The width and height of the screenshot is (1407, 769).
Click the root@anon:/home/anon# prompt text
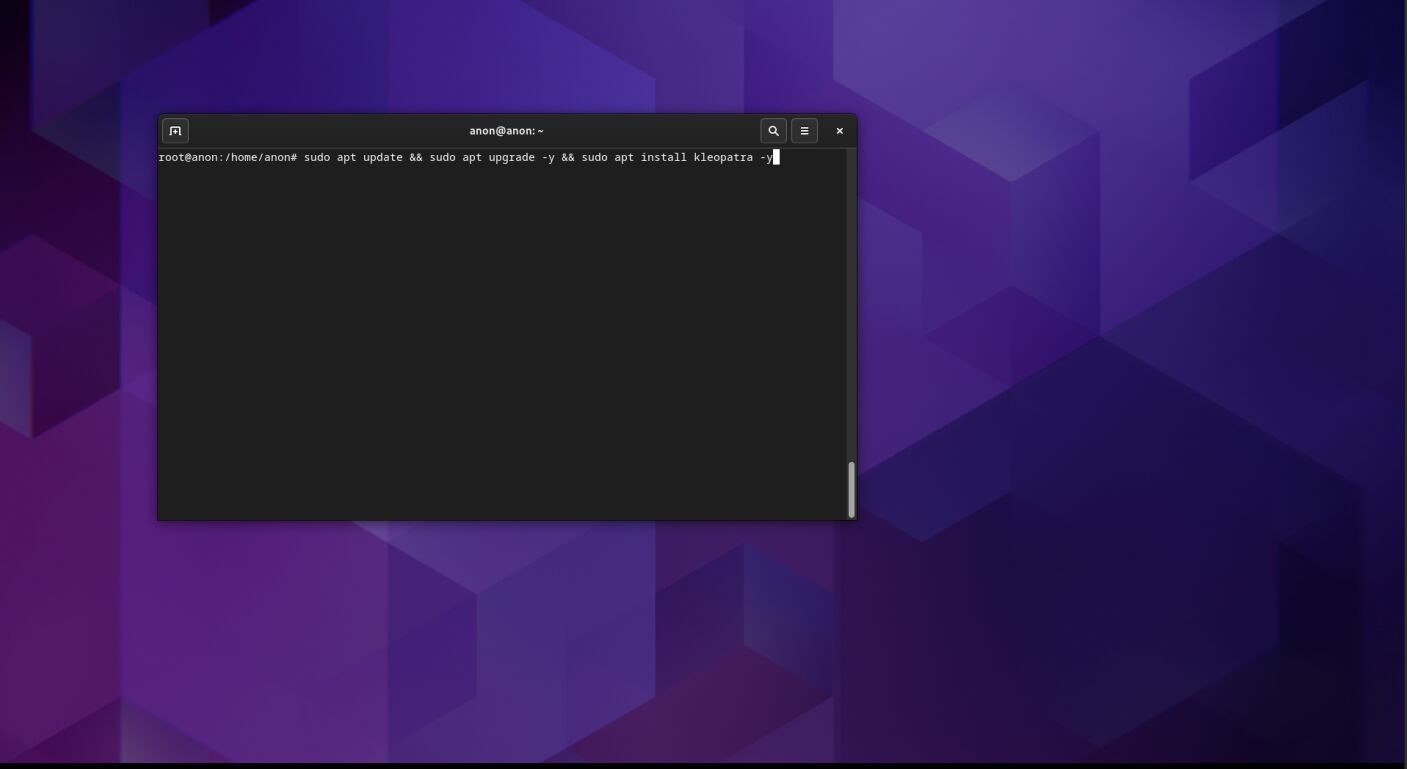click(228, 158)
